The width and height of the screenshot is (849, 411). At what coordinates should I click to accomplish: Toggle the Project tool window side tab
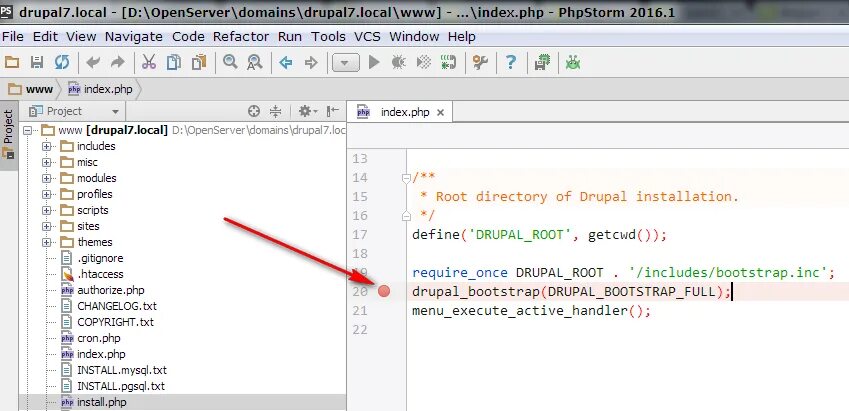pyautogui.click(x=8, y=135)
